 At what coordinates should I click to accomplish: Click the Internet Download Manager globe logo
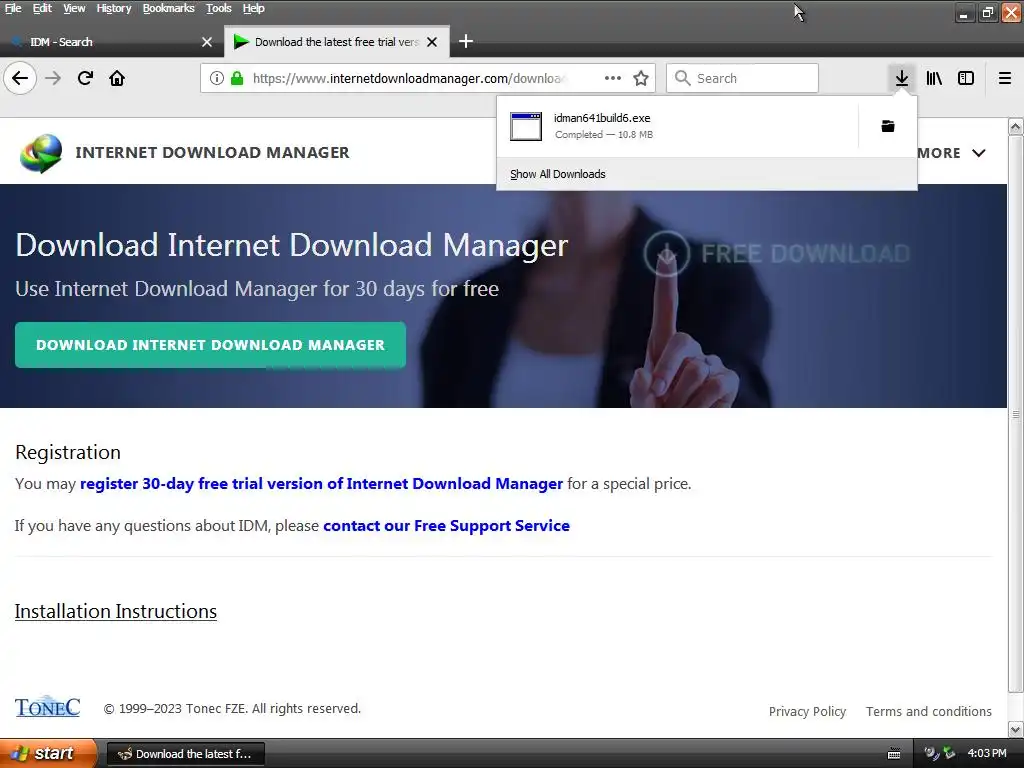tap(41, 153)
